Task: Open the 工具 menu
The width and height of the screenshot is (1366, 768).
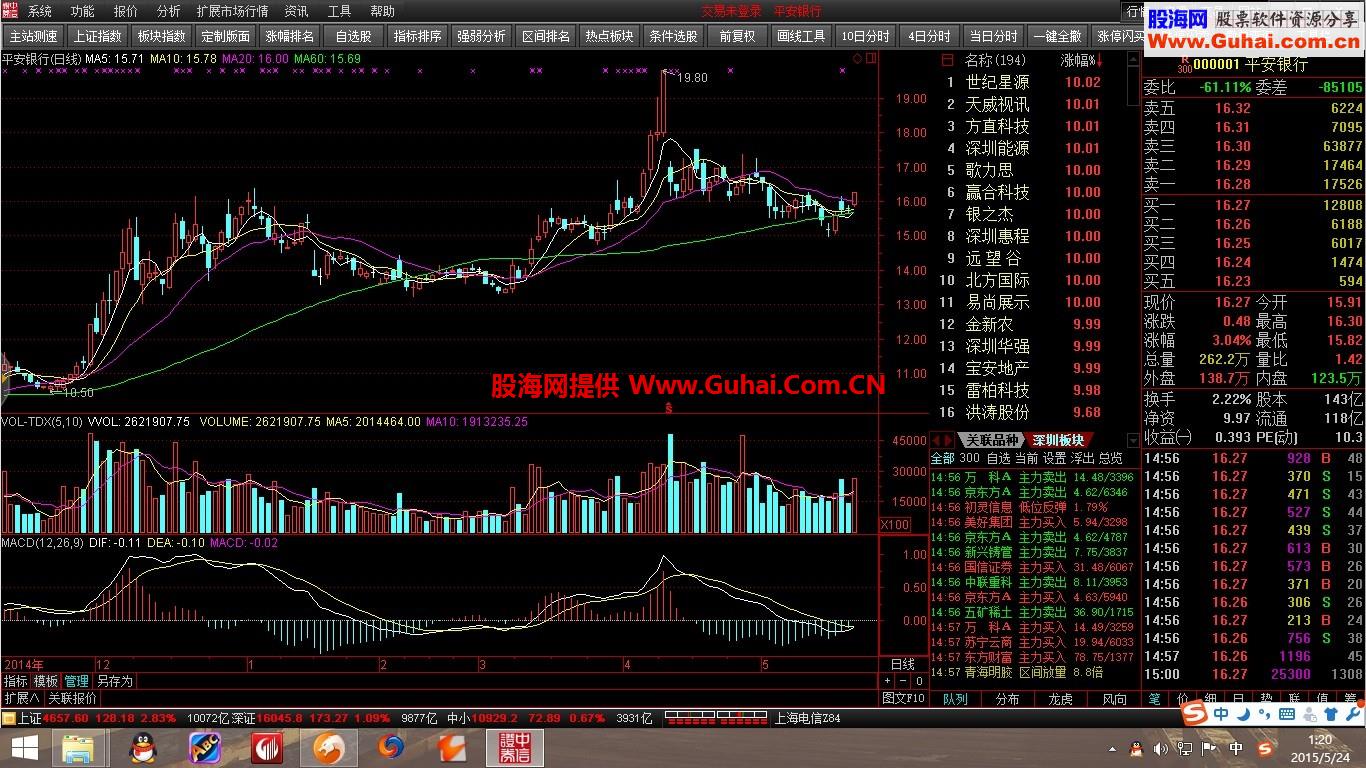Action: 339,12
